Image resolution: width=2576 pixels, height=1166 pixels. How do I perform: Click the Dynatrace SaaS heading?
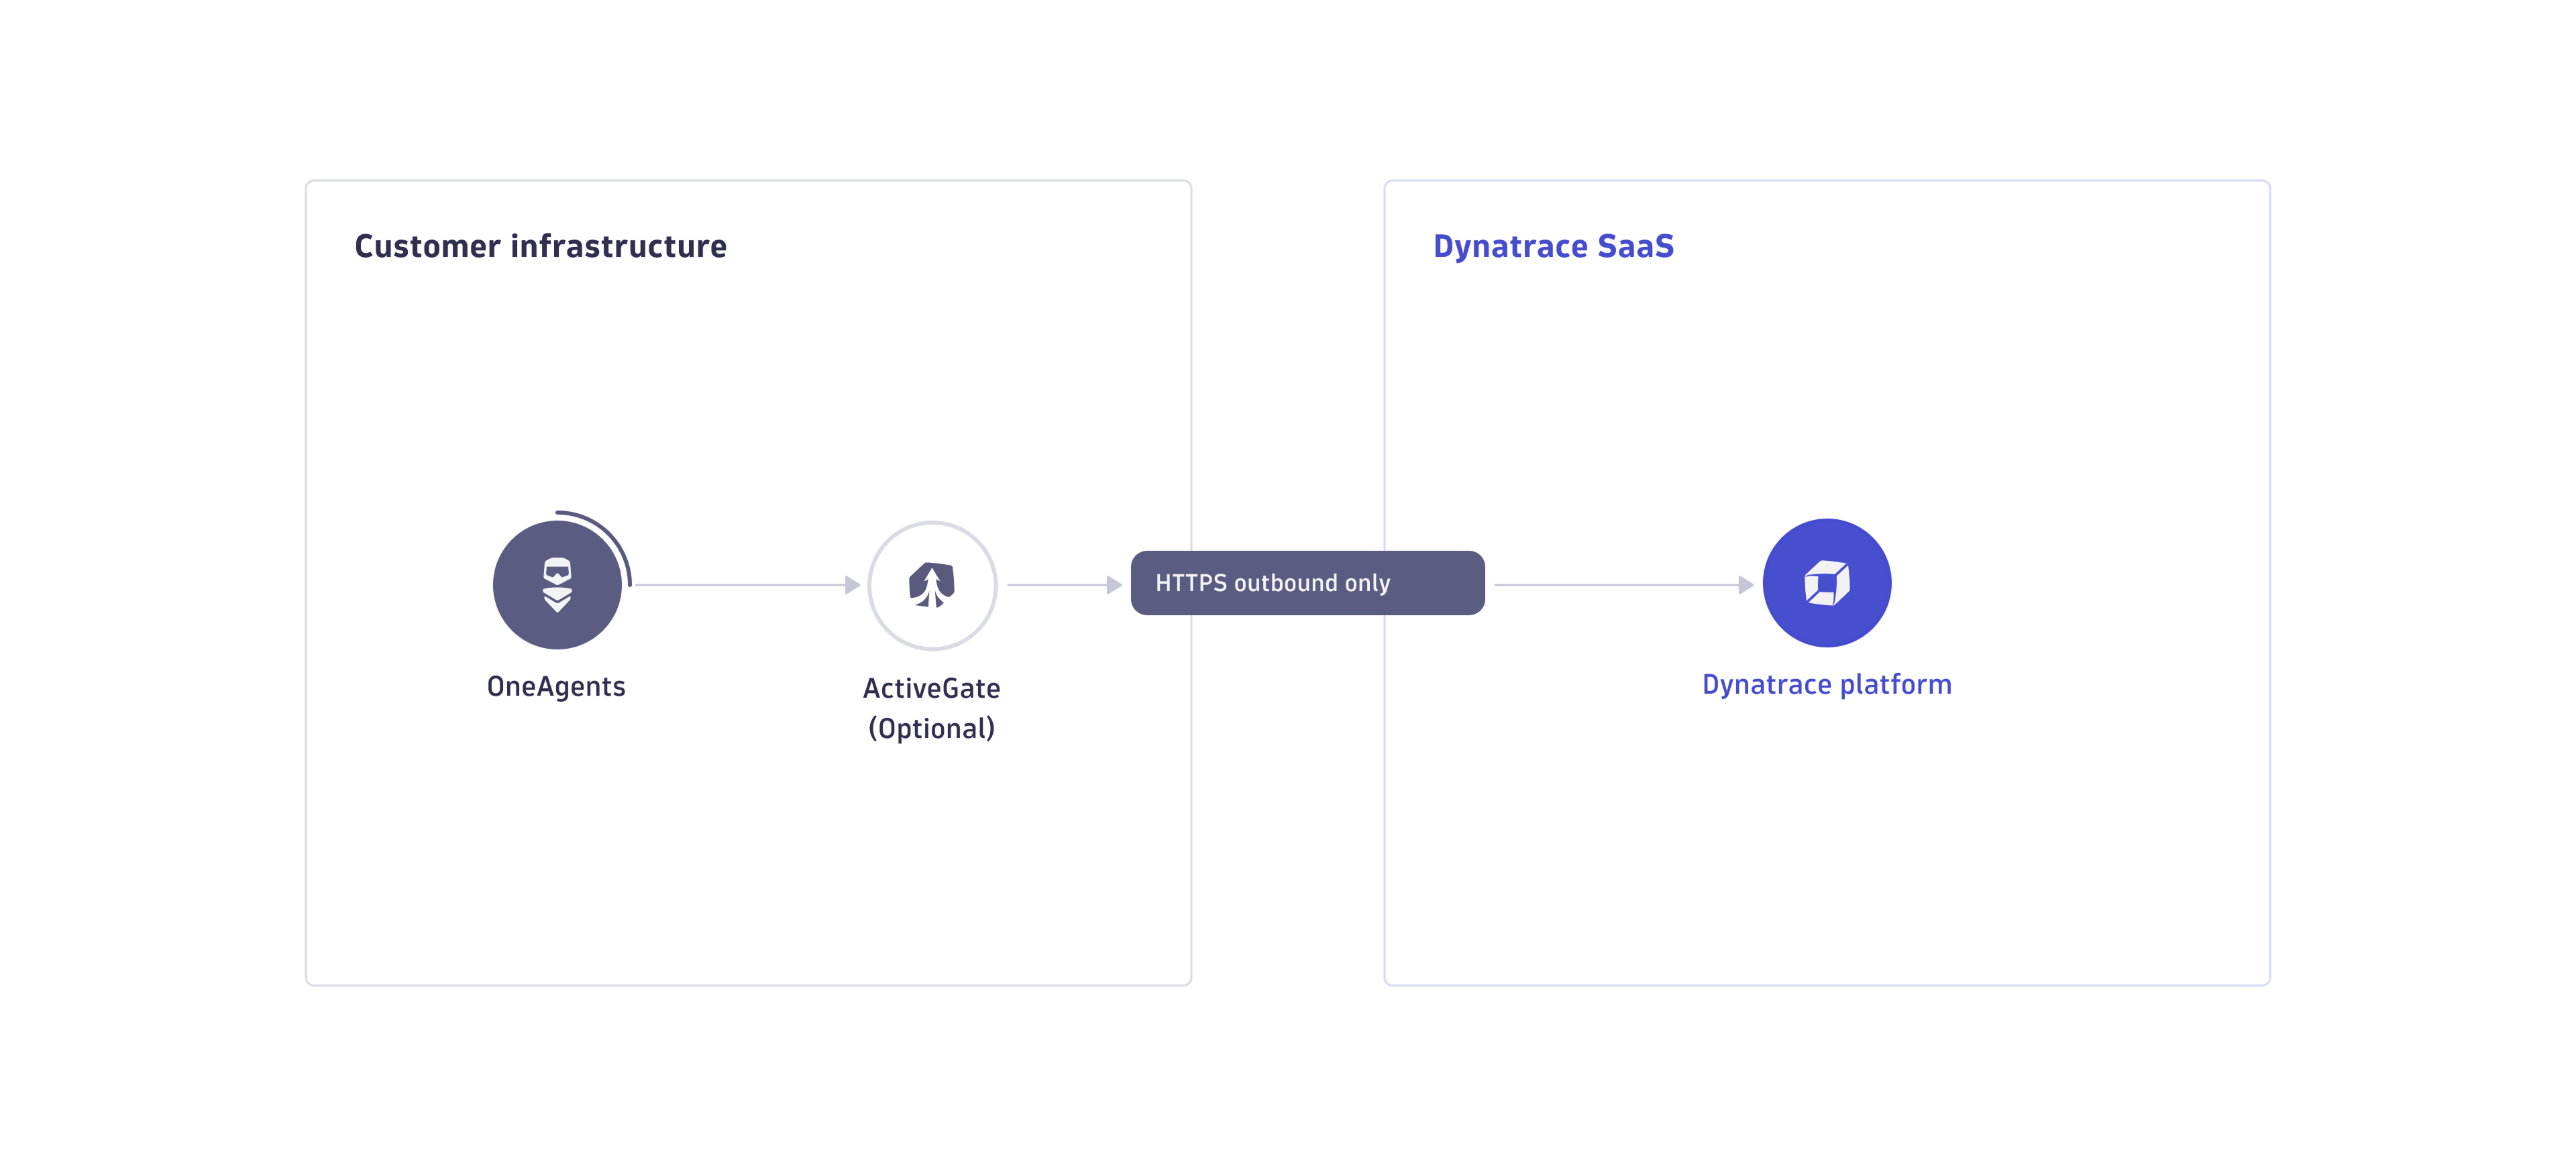[1553, 246]
